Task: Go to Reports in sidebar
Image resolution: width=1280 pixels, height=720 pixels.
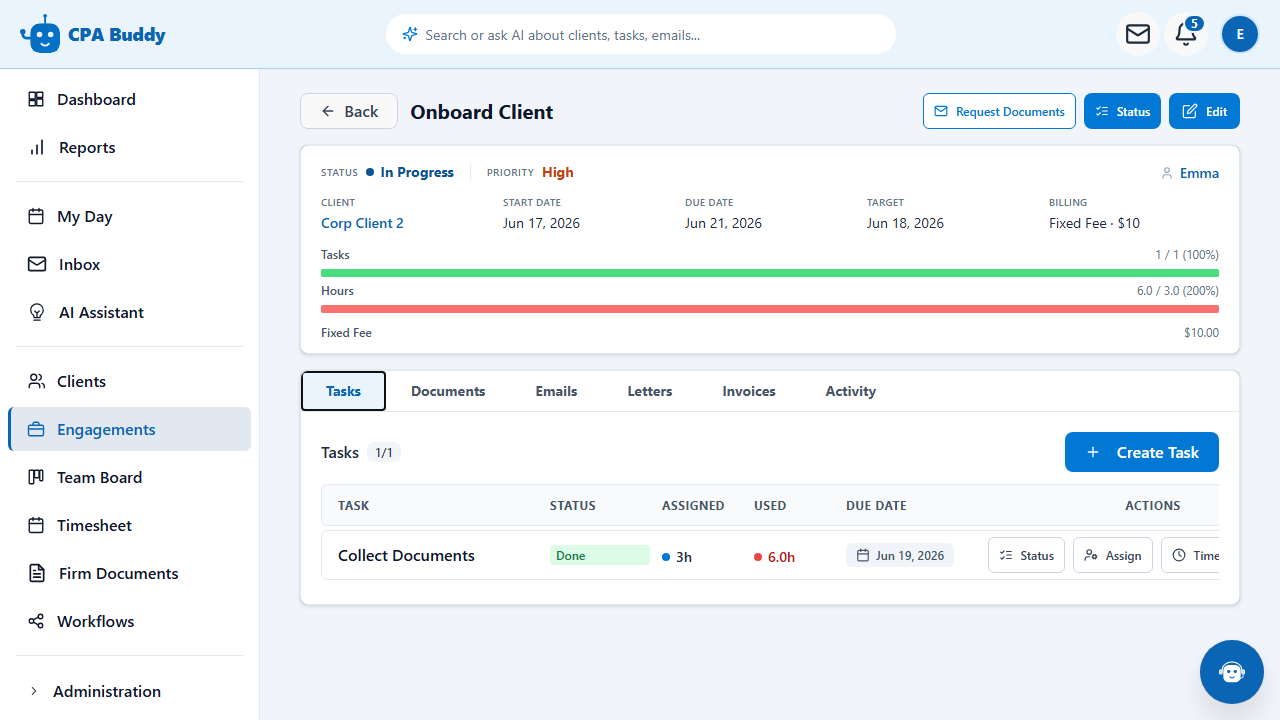Action: [x=129, y=147]
